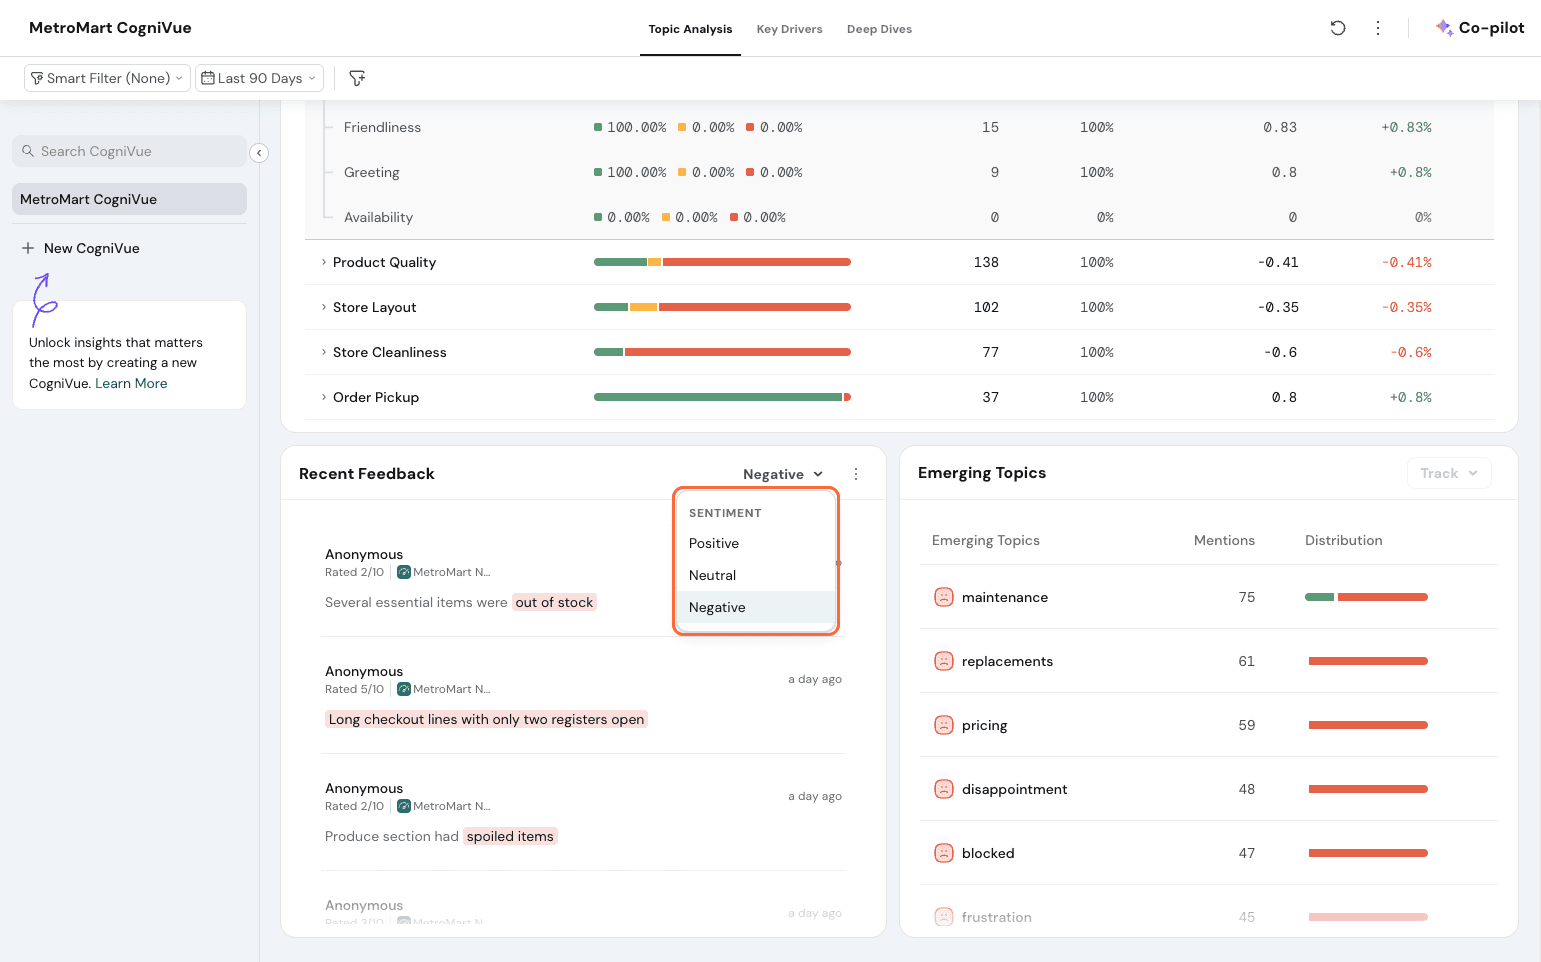Open the Co-pilot assistant
Image resolution: width=1541 pixels, height=962 pixels.
1480,28
